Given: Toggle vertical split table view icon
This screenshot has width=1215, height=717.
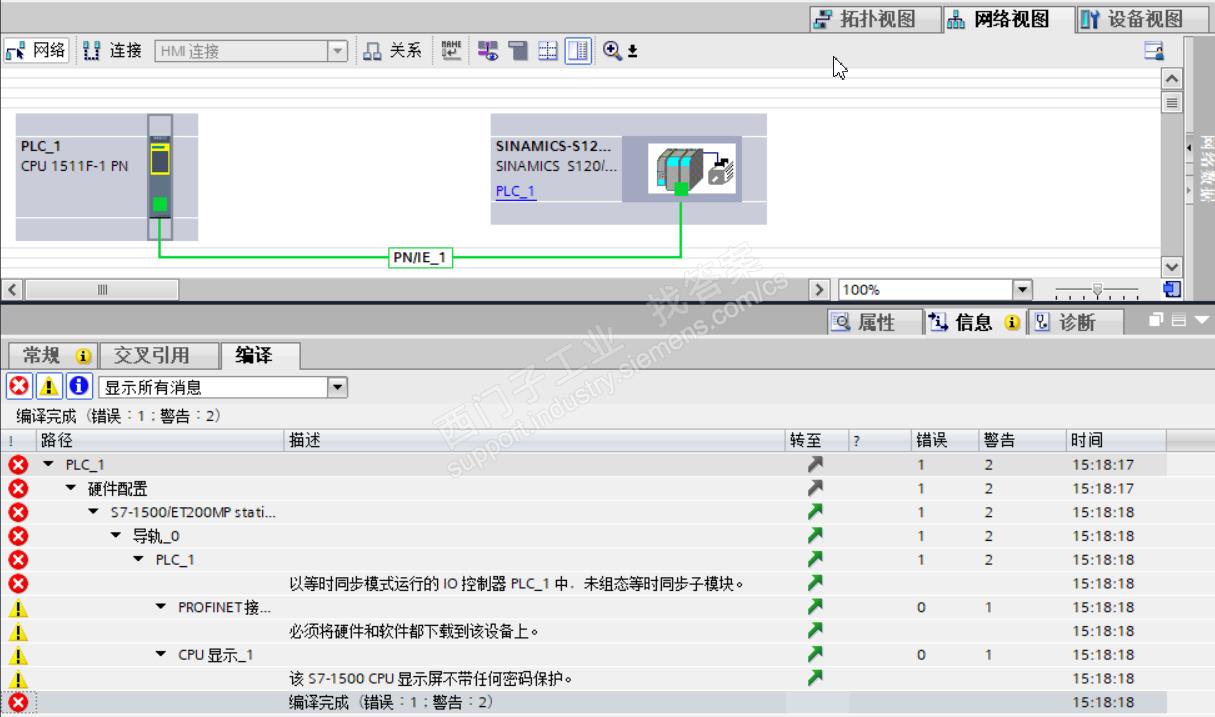Looking at the screenshot, I should pos(578,50).
